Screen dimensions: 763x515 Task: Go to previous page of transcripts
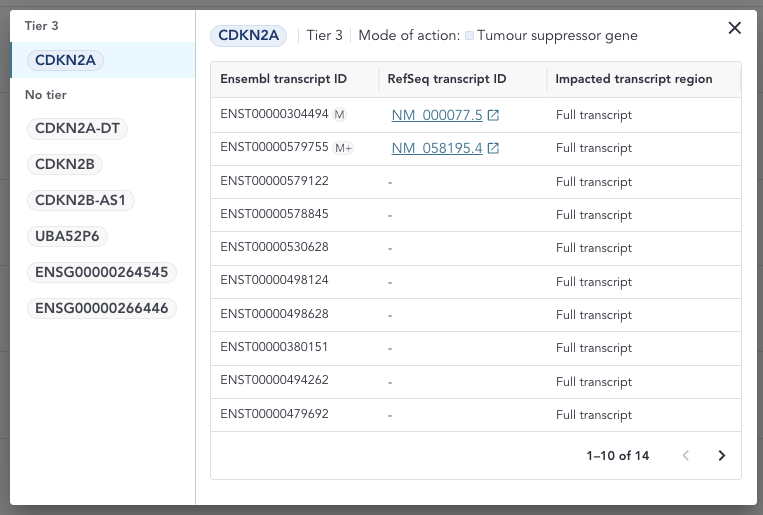[x=686, y=456]
